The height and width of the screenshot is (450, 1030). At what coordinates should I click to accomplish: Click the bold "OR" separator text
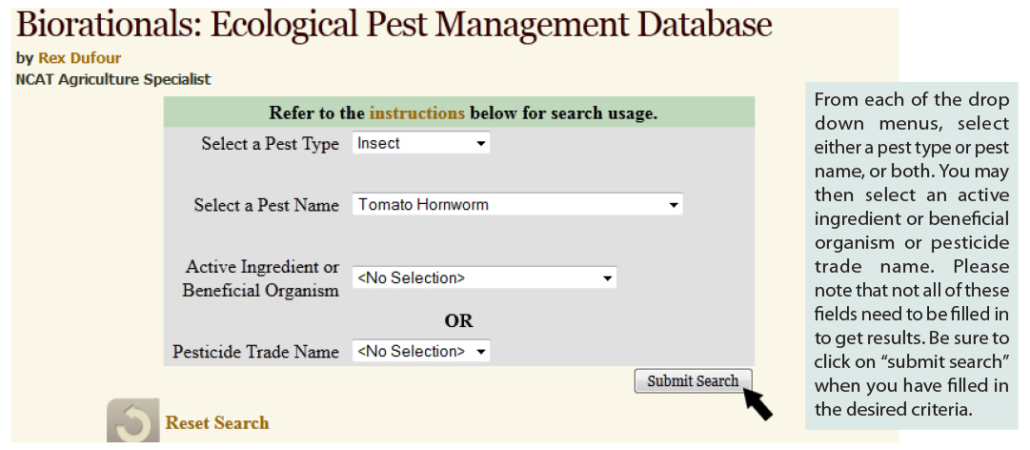459,321
